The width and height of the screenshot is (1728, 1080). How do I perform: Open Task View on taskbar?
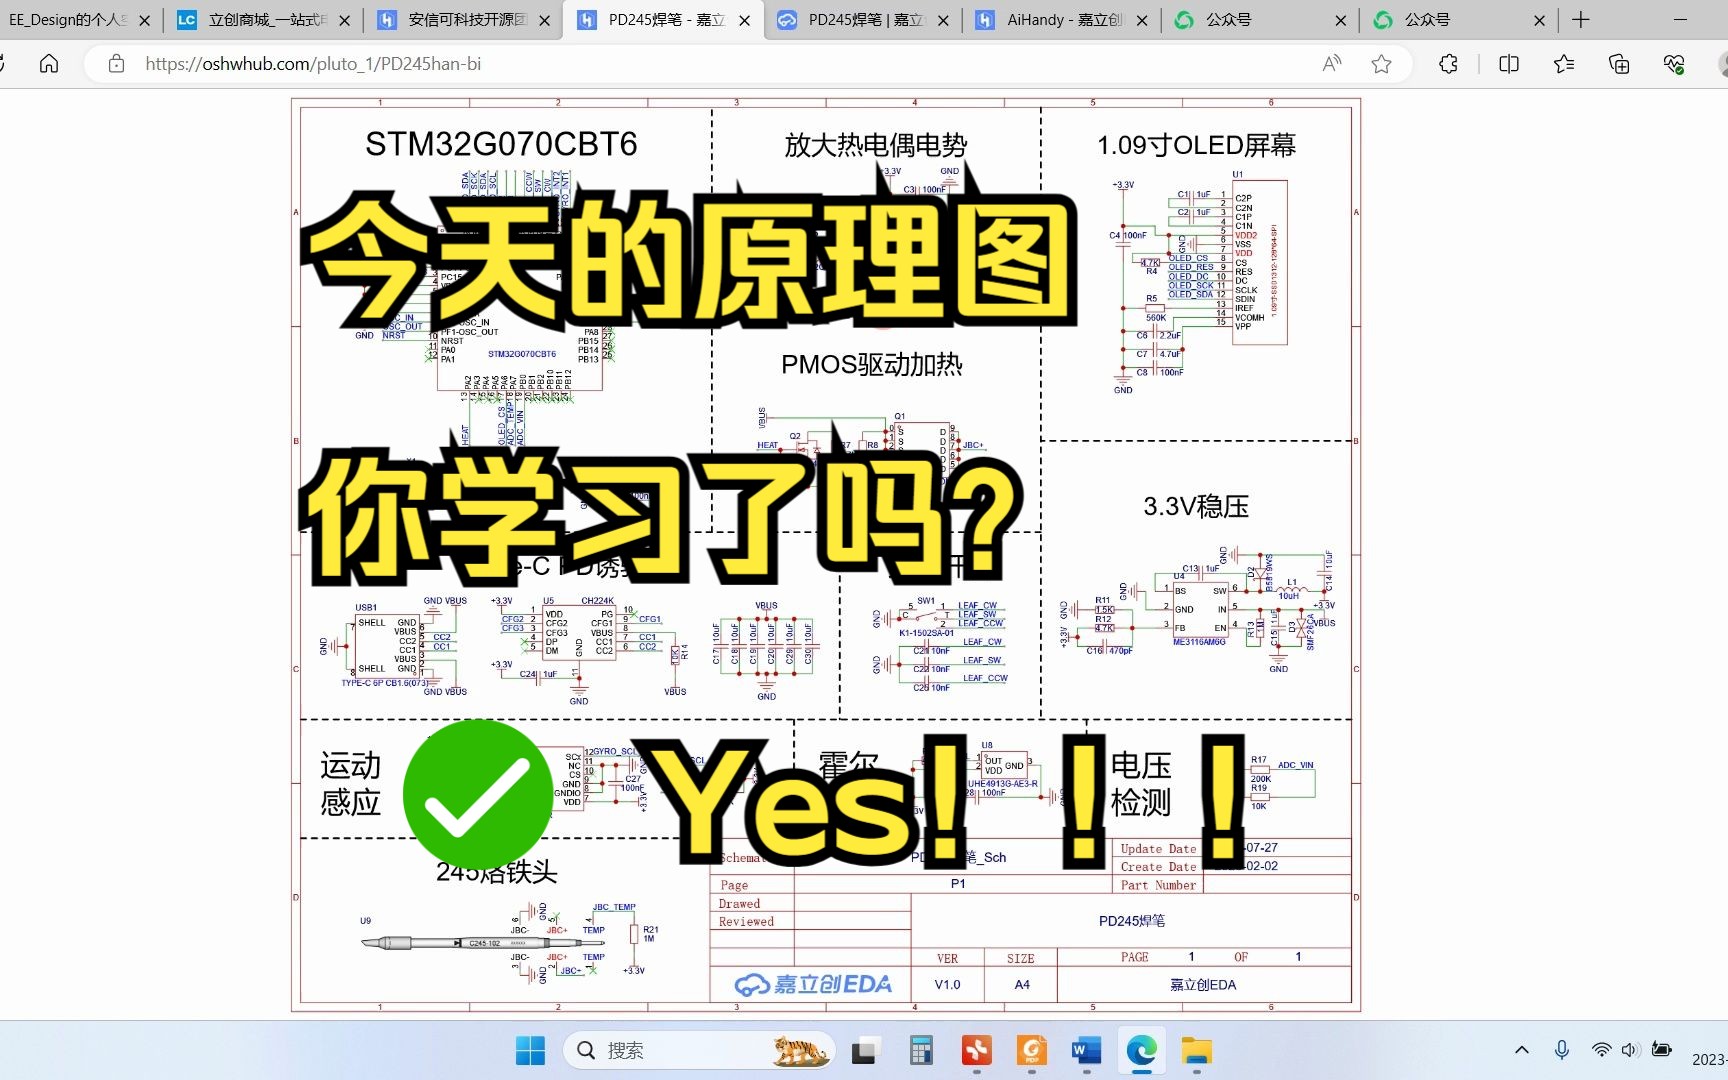864,1050
